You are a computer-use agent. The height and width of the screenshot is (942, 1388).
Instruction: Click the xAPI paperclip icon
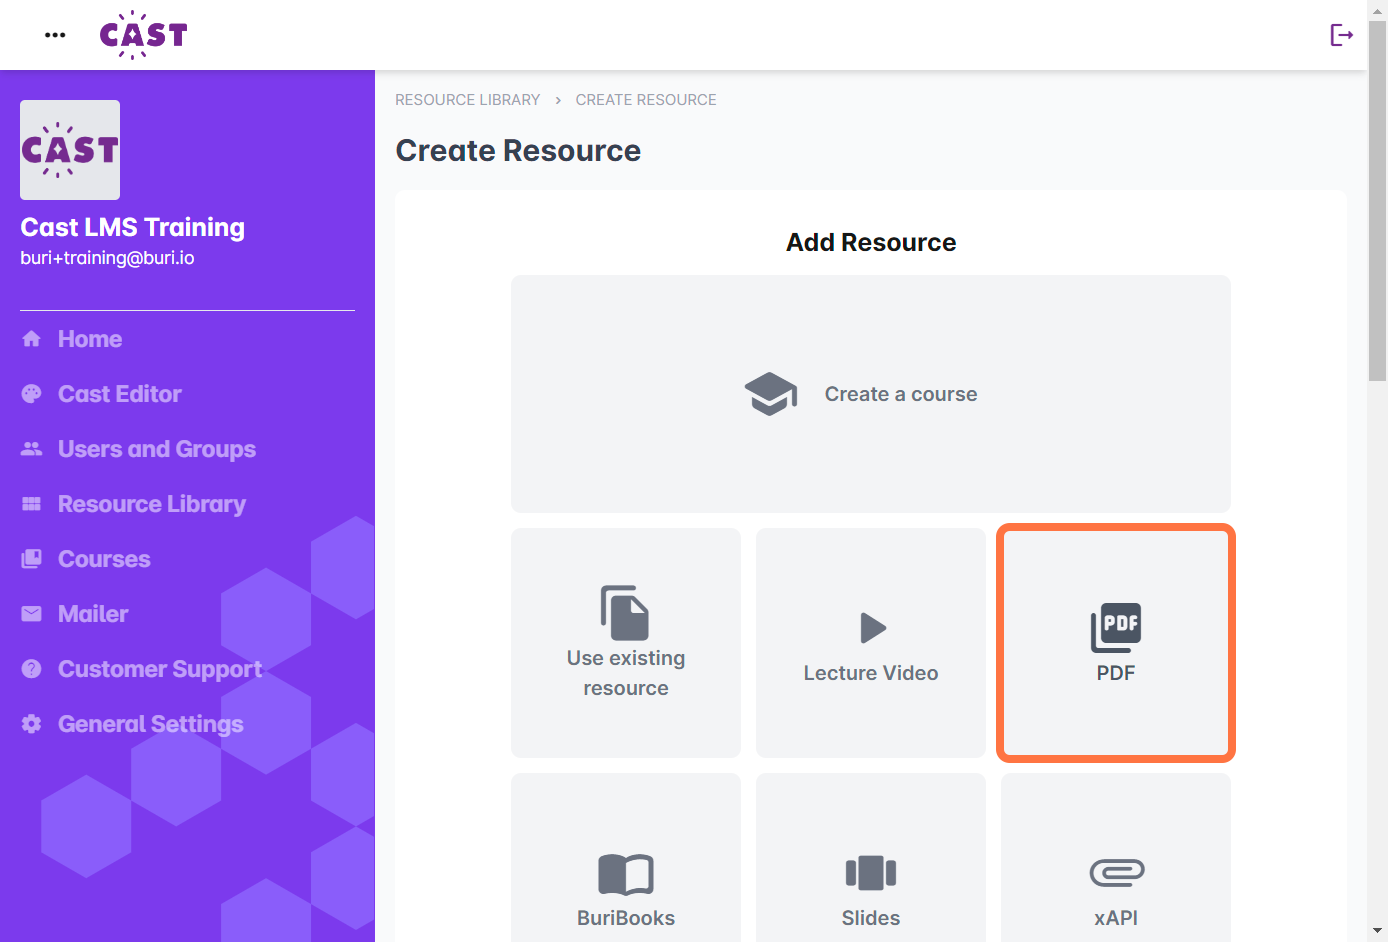coord(1117,873)
